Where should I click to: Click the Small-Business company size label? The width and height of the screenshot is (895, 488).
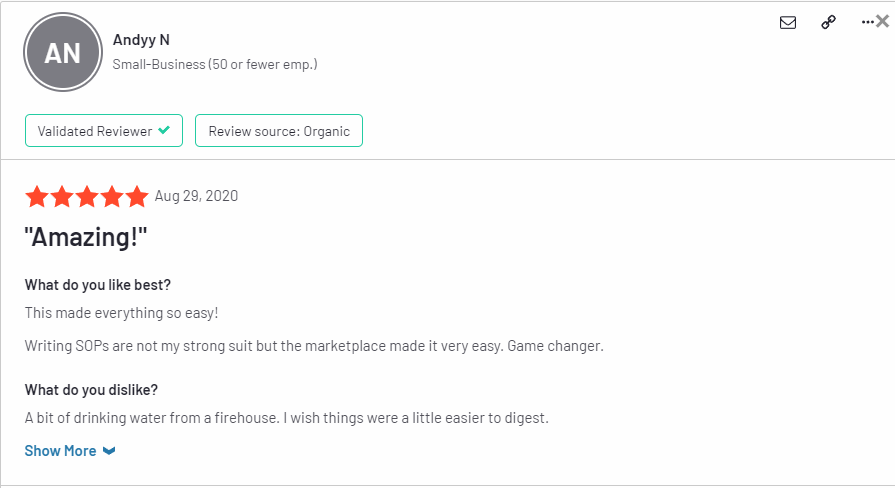pos(215,64)
